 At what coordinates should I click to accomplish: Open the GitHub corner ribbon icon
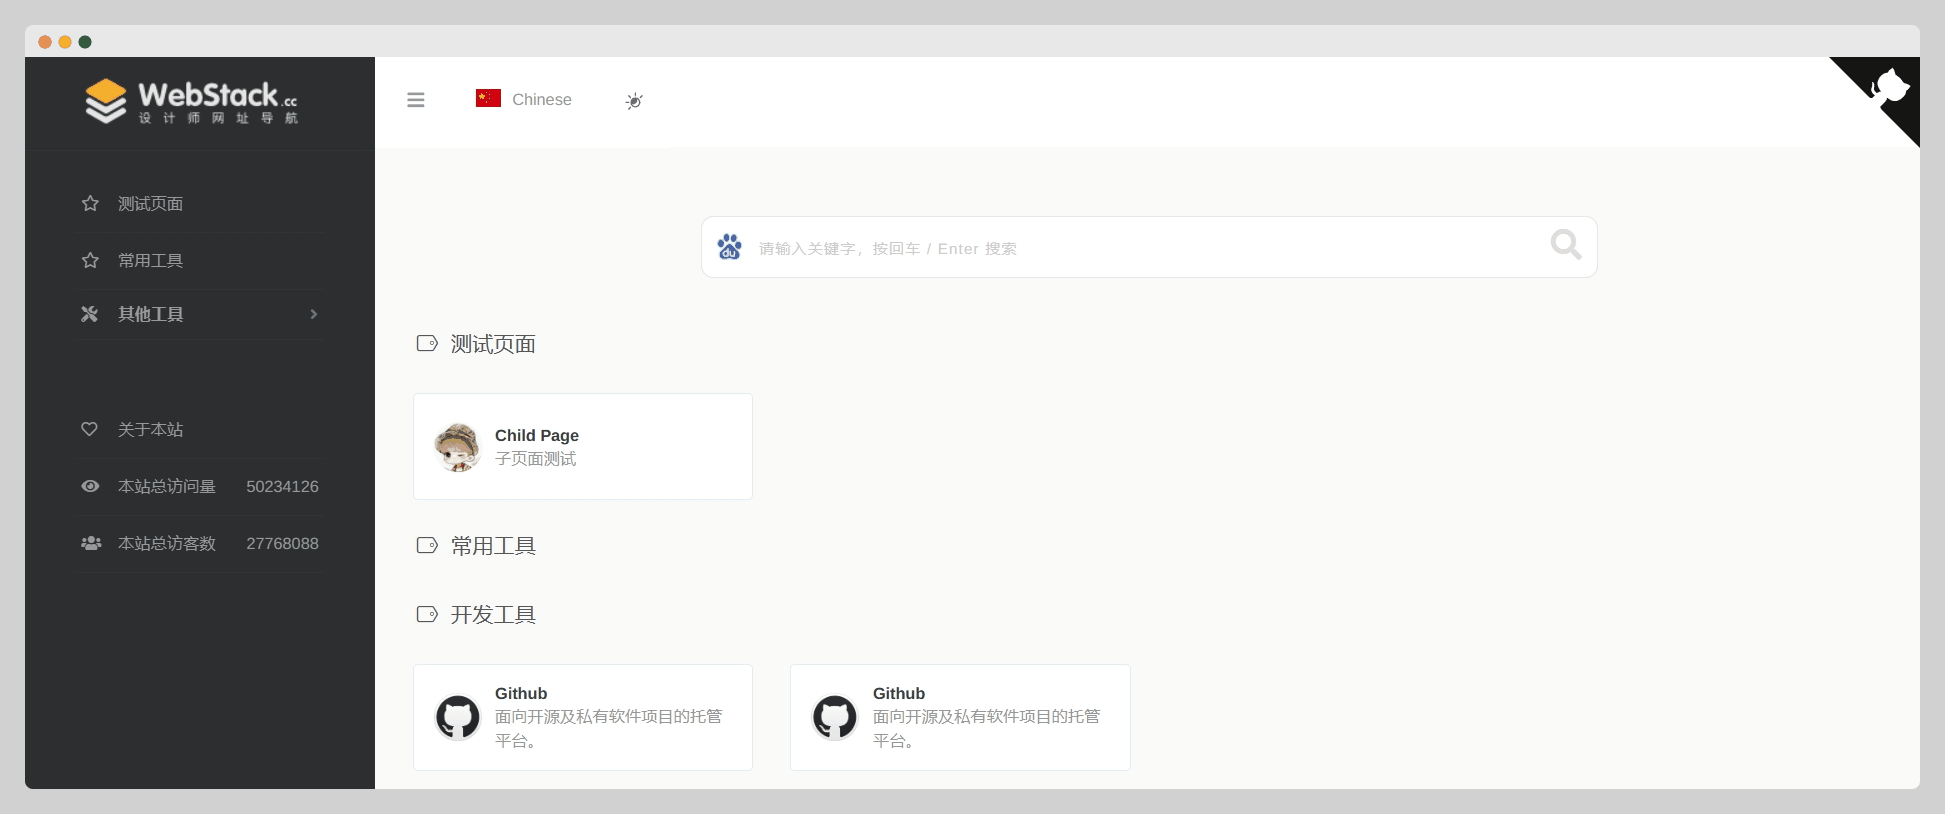pyautogui.click(x=1888, y=86)
